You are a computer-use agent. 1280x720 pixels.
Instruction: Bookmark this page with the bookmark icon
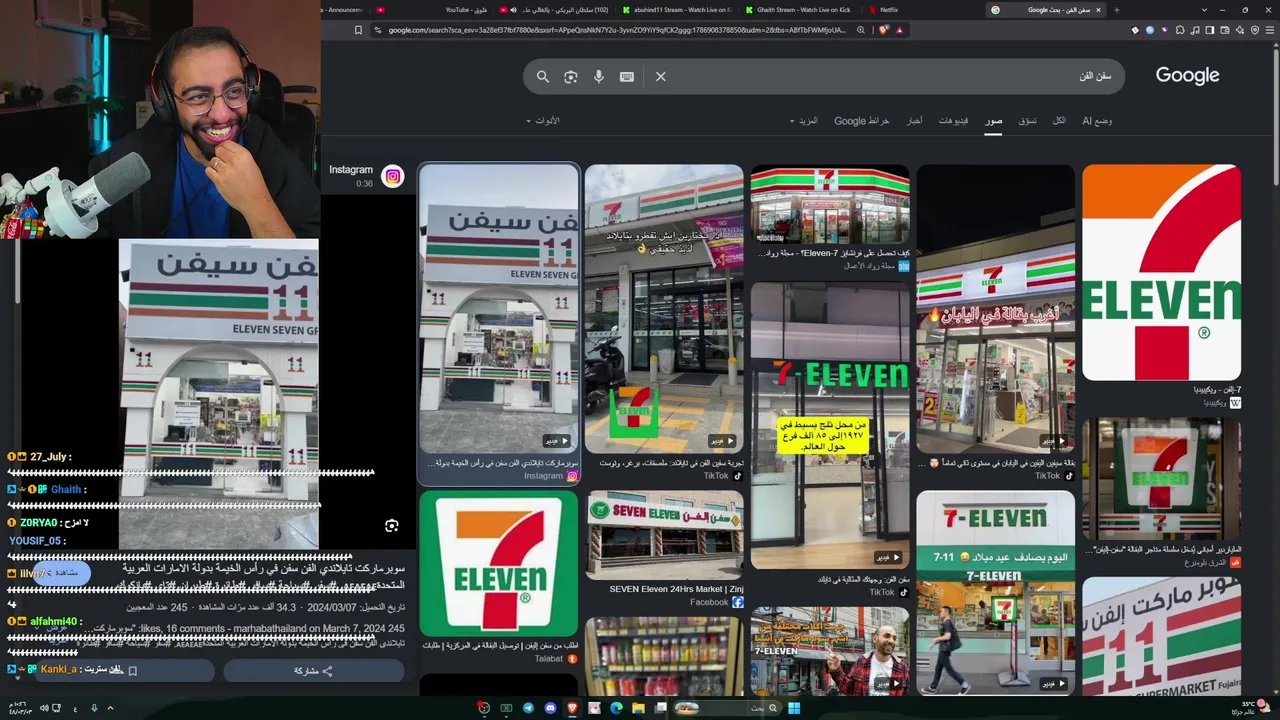pyautogui.click(x=358, y=30)
